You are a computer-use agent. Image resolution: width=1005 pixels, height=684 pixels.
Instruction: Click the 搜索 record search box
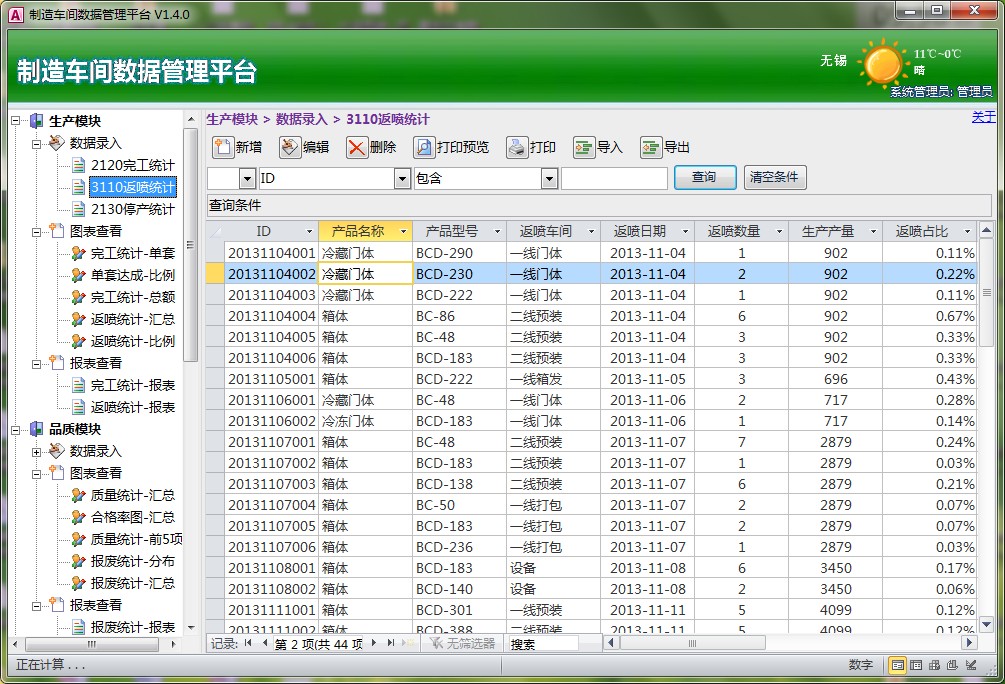(543, 644)
